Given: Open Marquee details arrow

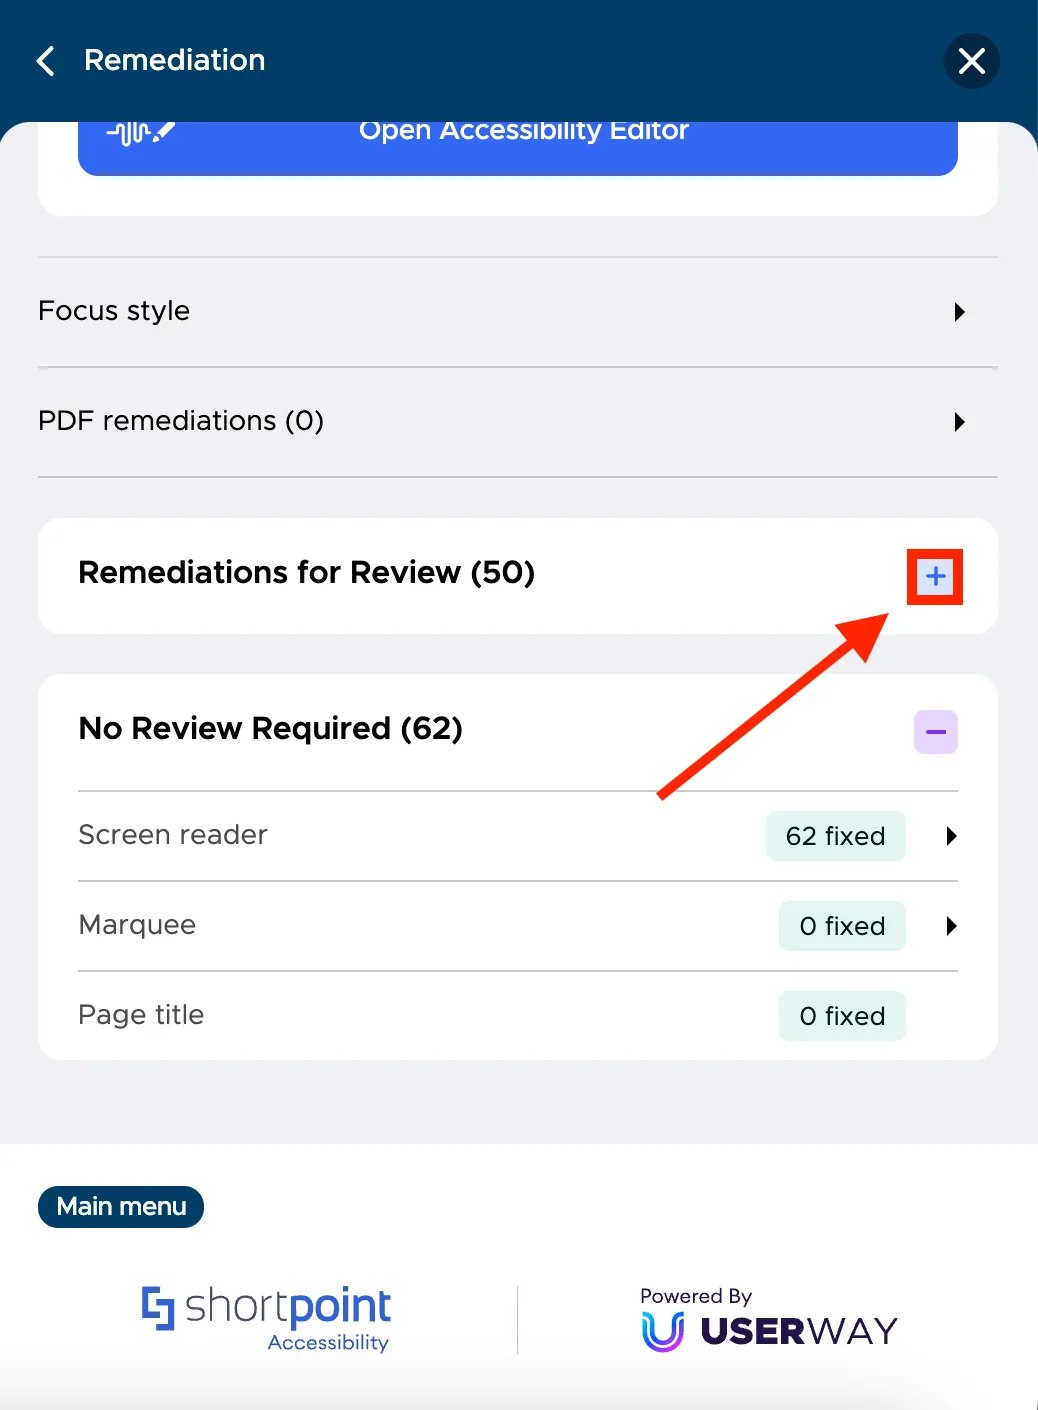Looking at the screenshot, I should click(x=951, y=926).
